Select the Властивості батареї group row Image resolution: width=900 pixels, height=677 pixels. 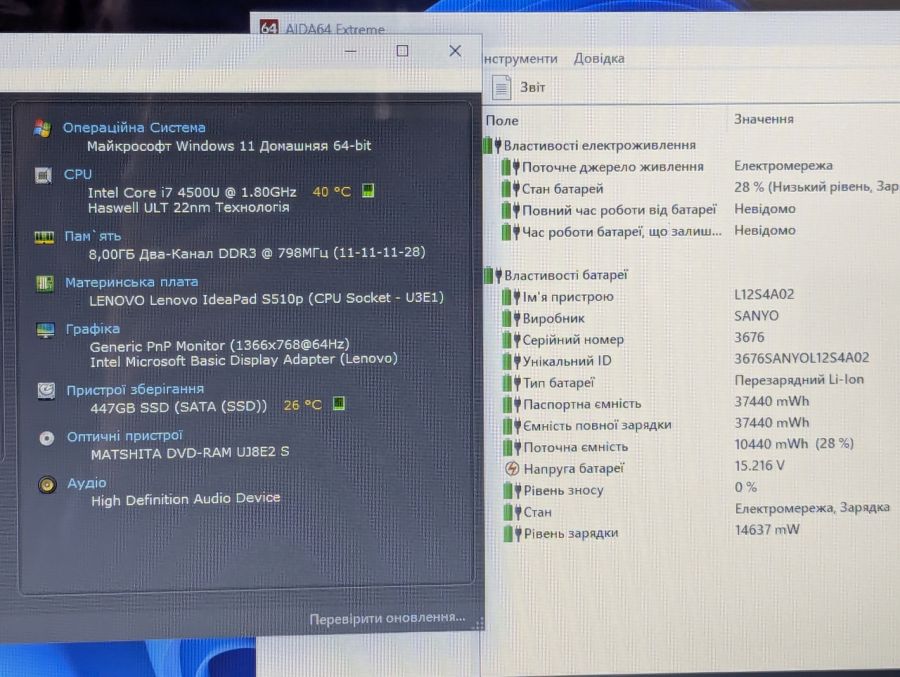[557, 275]
